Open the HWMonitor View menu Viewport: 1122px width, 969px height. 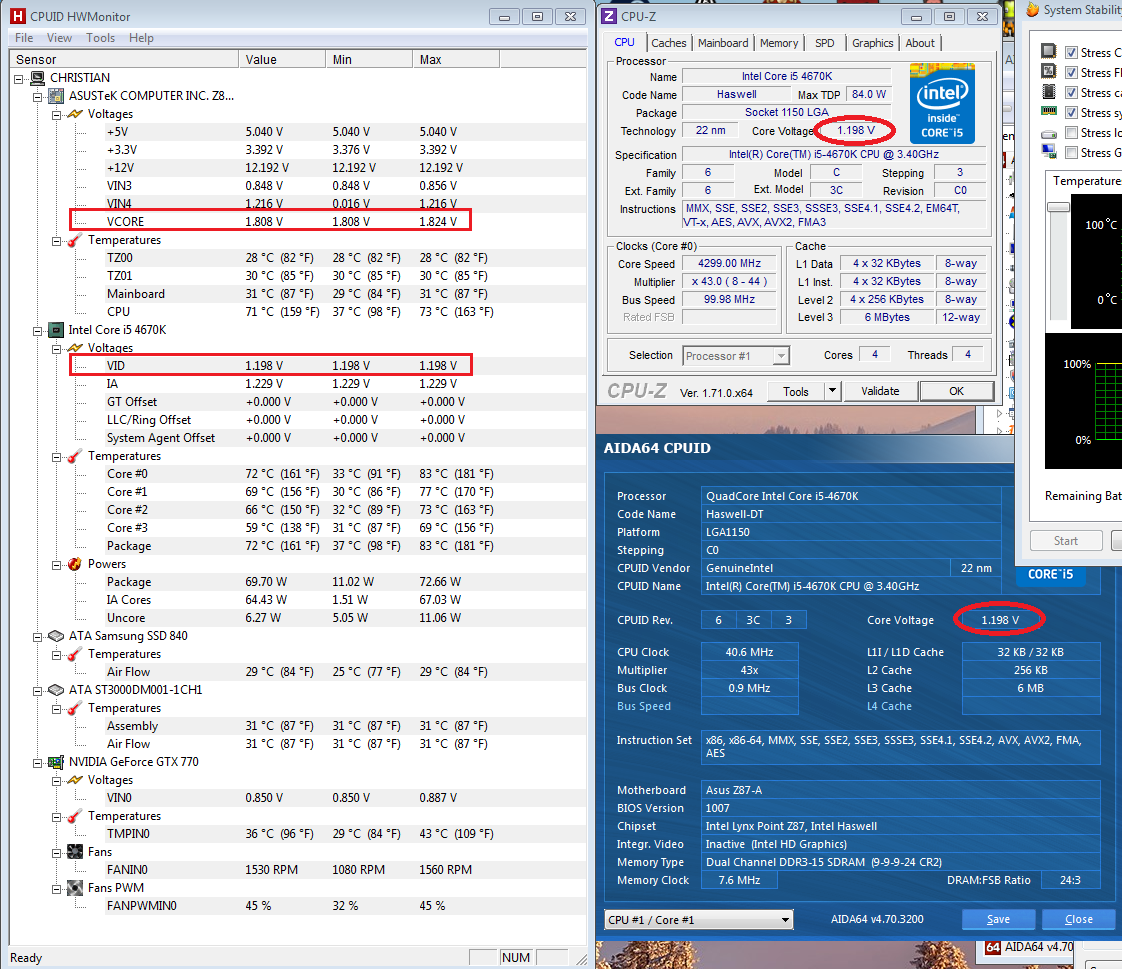[x=59, y=38]
